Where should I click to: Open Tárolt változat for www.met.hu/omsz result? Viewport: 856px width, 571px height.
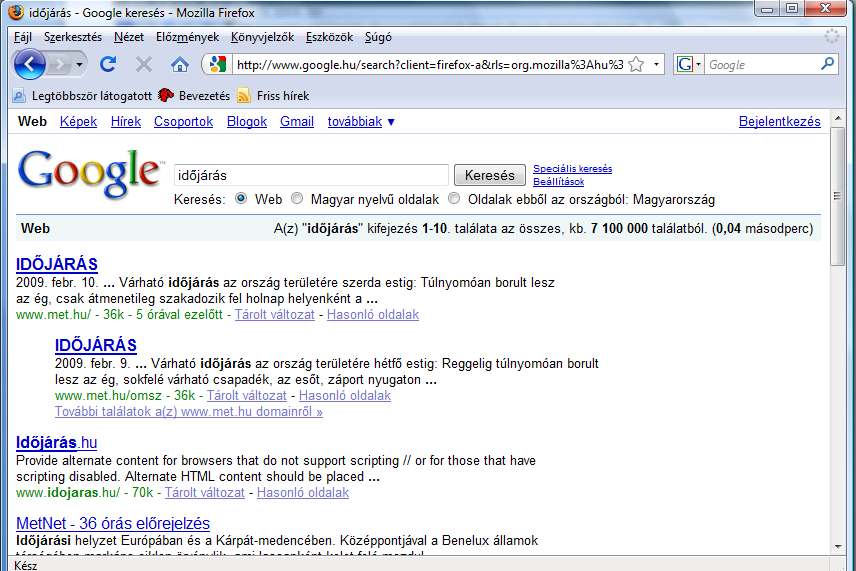coord(247,395)
